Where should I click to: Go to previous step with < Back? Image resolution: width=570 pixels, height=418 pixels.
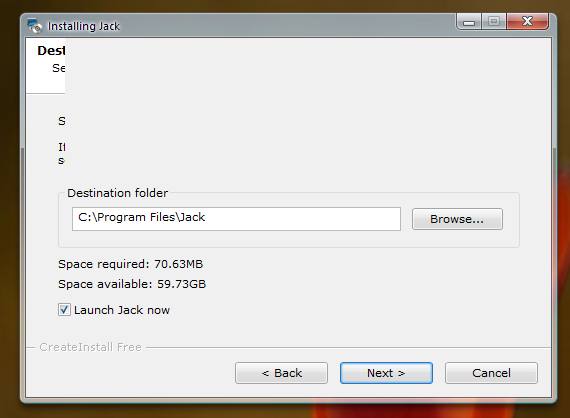click(281, 373)
